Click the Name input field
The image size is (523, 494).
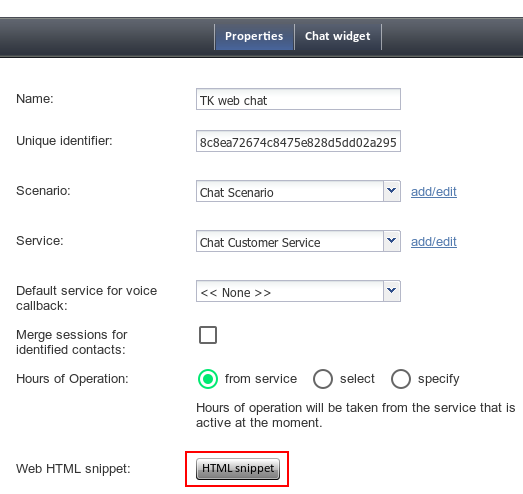click(x=298, y=99)
